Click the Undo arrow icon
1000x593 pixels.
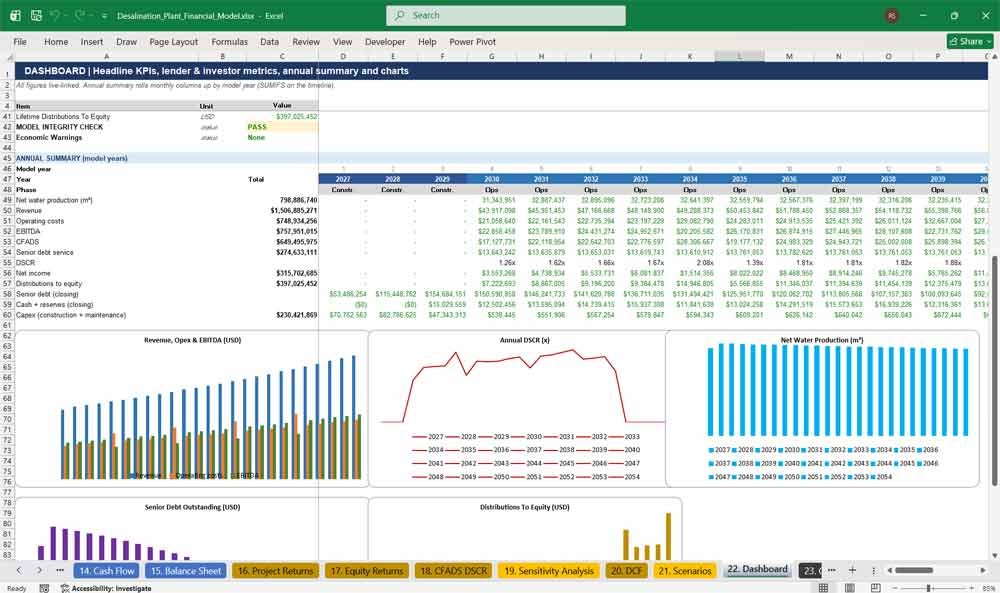coord(56,15)
